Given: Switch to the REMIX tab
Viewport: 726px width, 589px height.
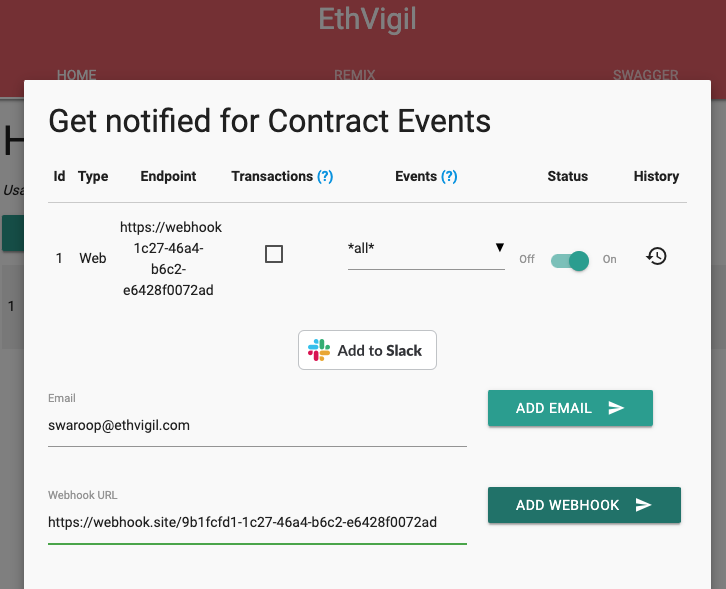Looking at the screenshot, I should pyautogui.click(x=355, y=75).
